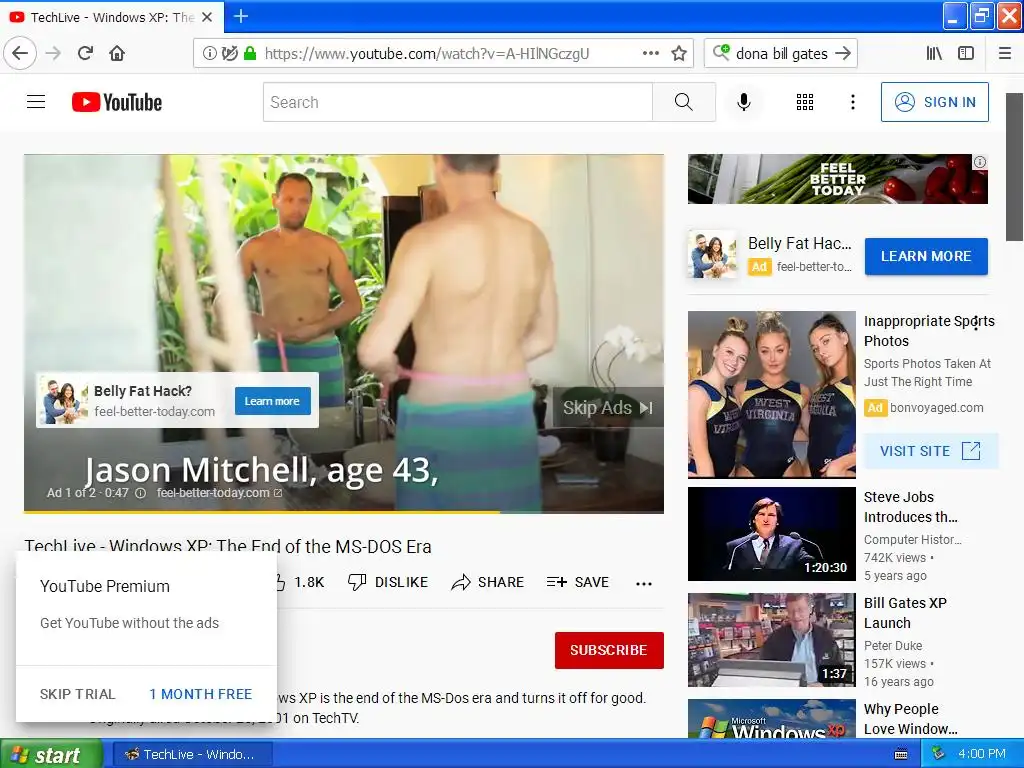This screenshot has height=768, width=1024.
Task: Close the TechLive browser tab
Action: tap(207, 17)
